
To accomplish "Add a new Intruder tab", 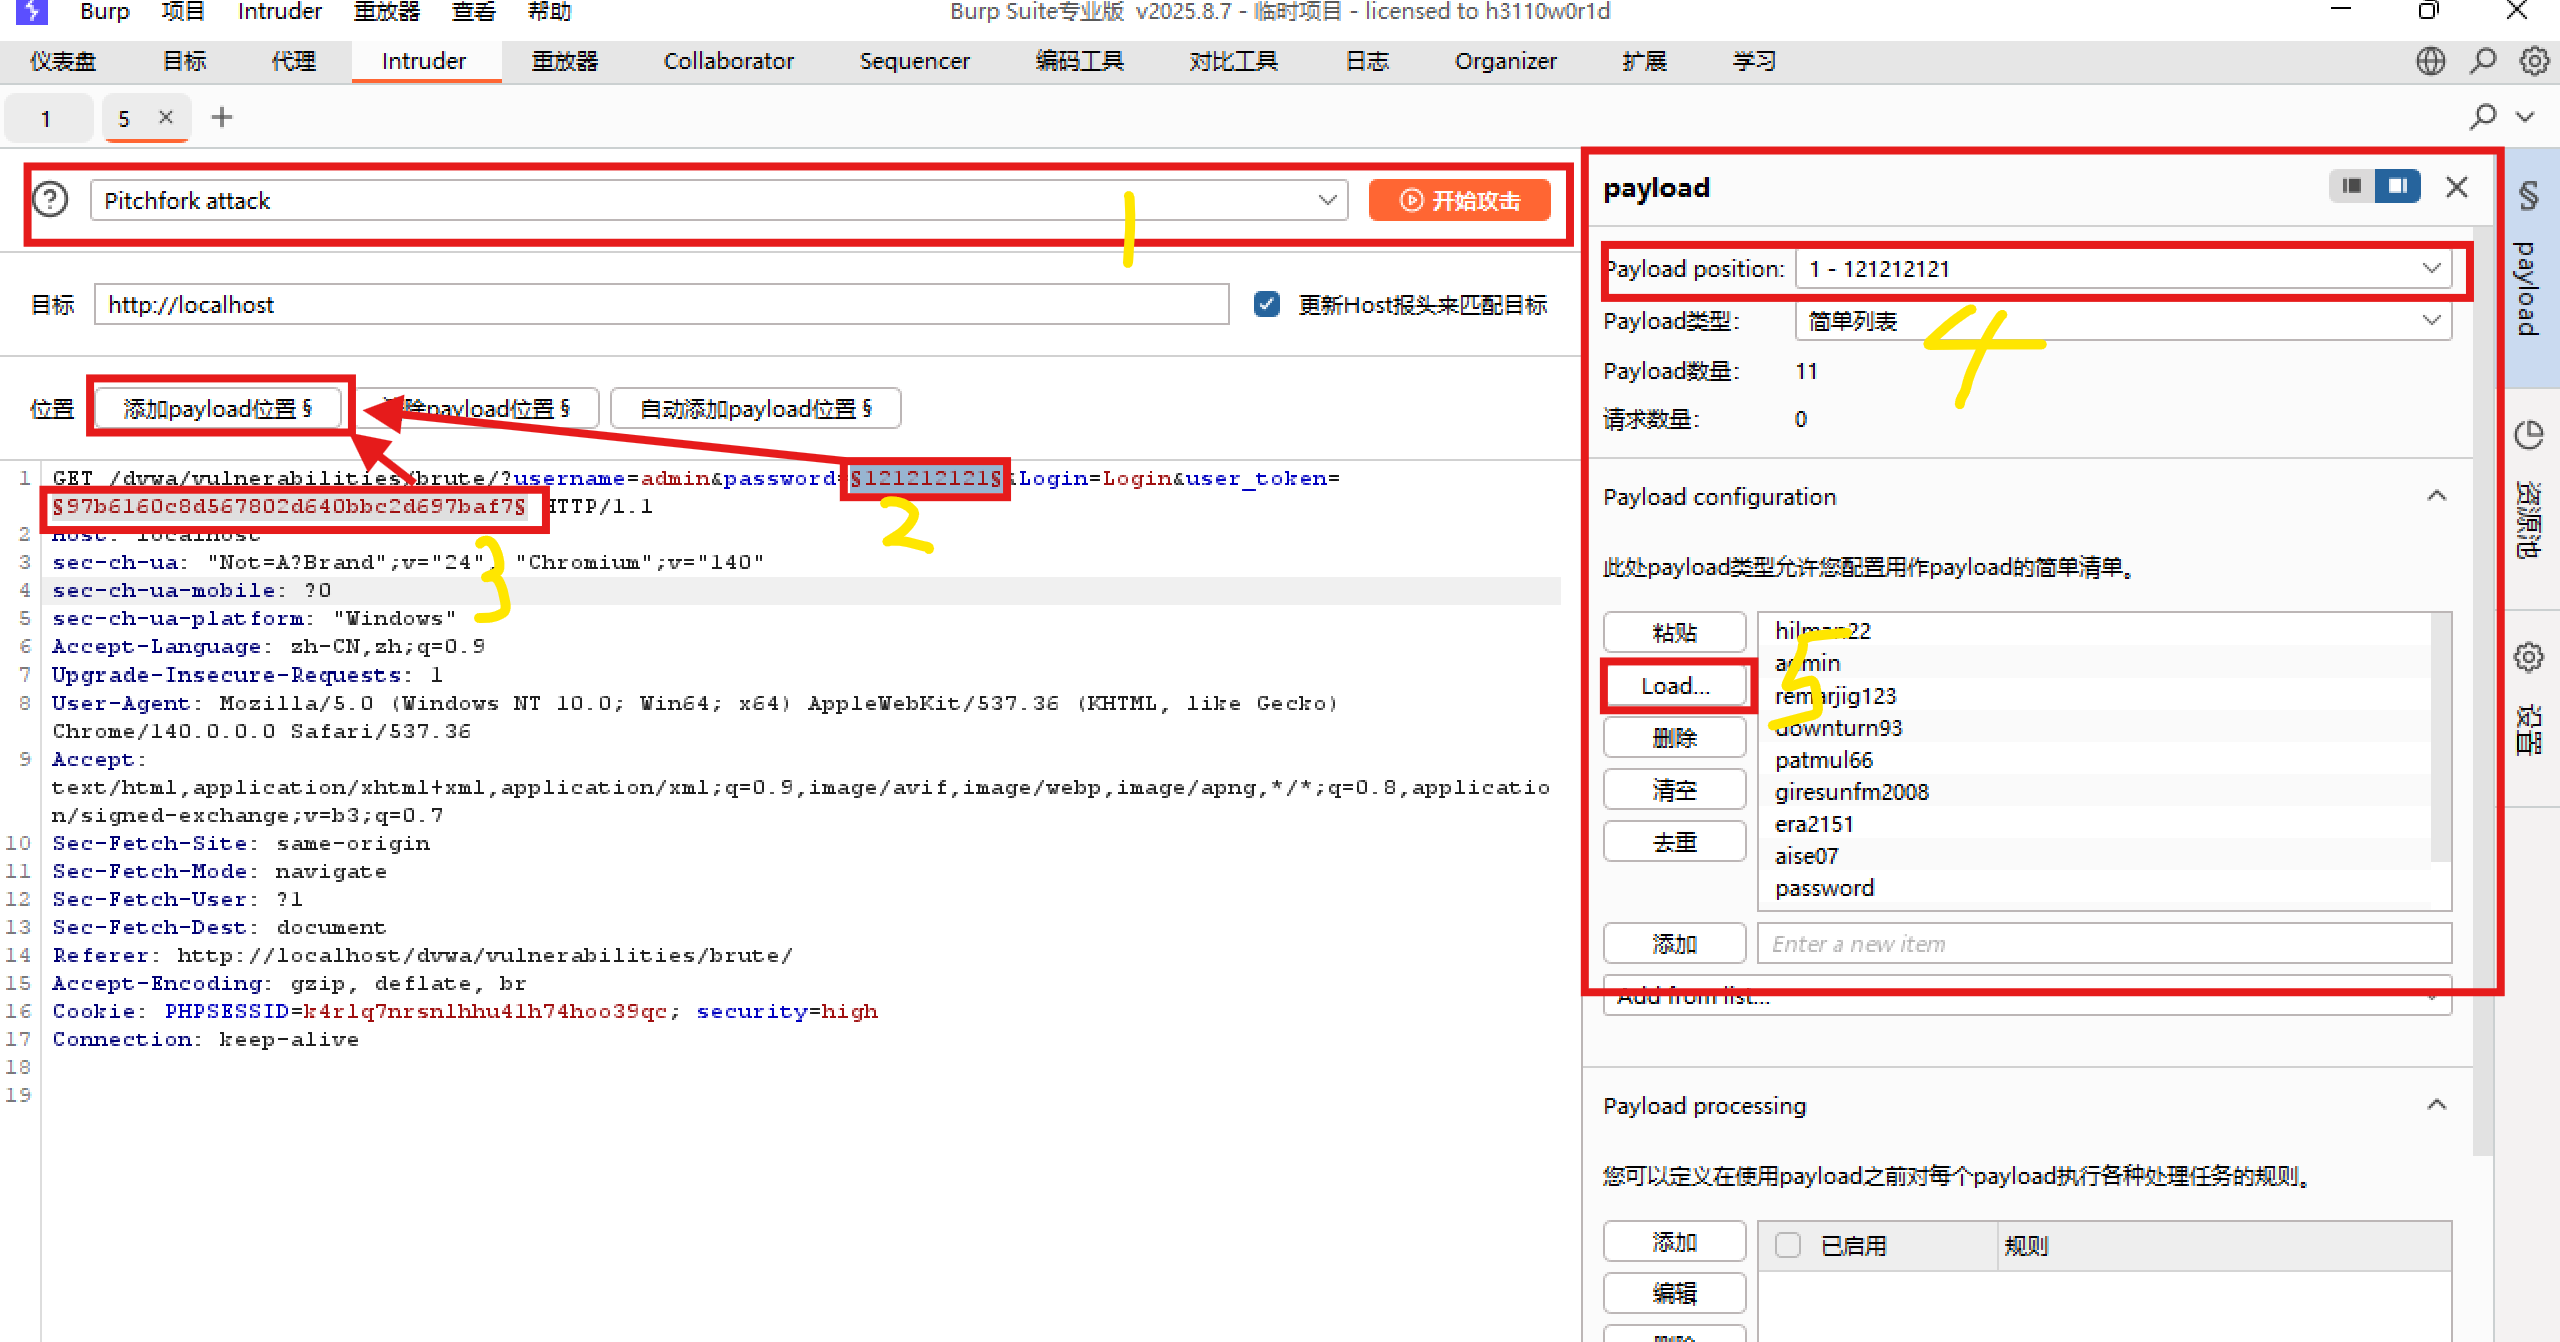I will (222, 118).
